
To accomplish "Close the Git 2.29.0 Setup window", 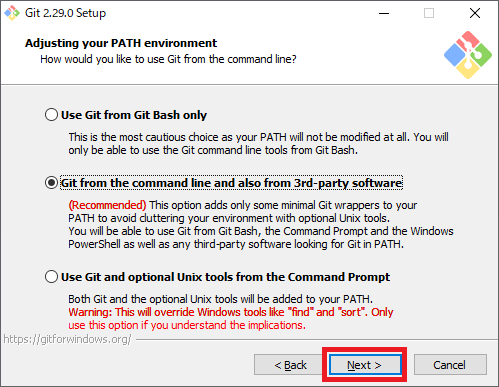I will [x=475, y=13].
